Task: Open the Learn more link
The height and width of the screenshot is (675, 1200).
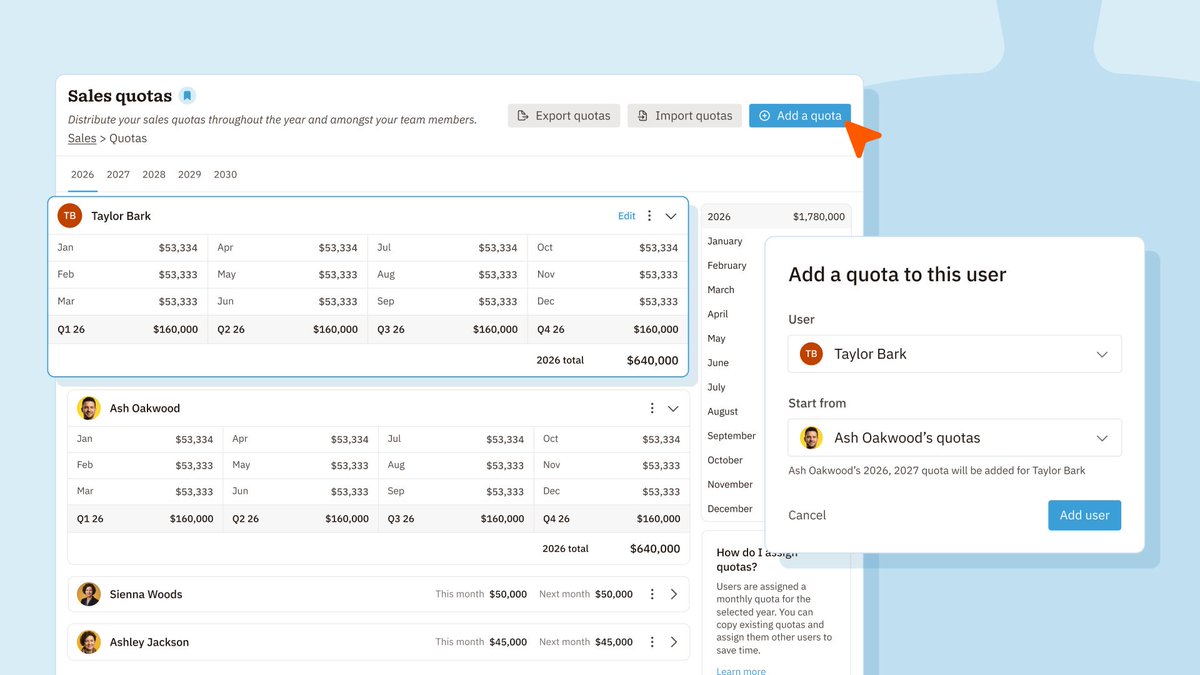Action: pyautogui.click(x=741, y=671)
